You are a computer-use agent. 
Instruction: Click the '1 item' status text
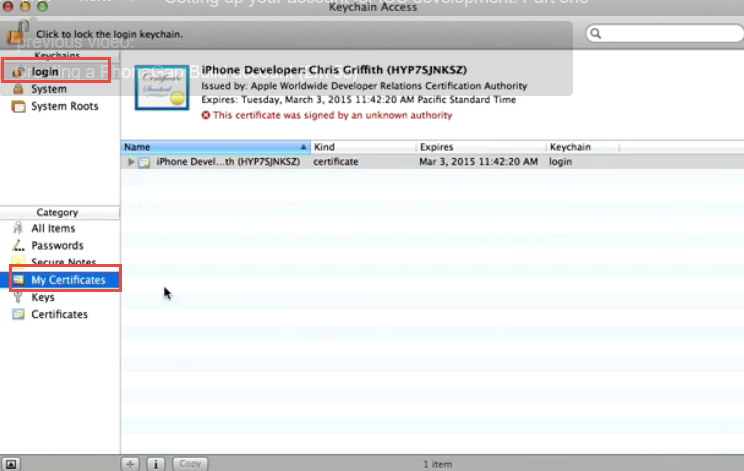pos(437,464)
